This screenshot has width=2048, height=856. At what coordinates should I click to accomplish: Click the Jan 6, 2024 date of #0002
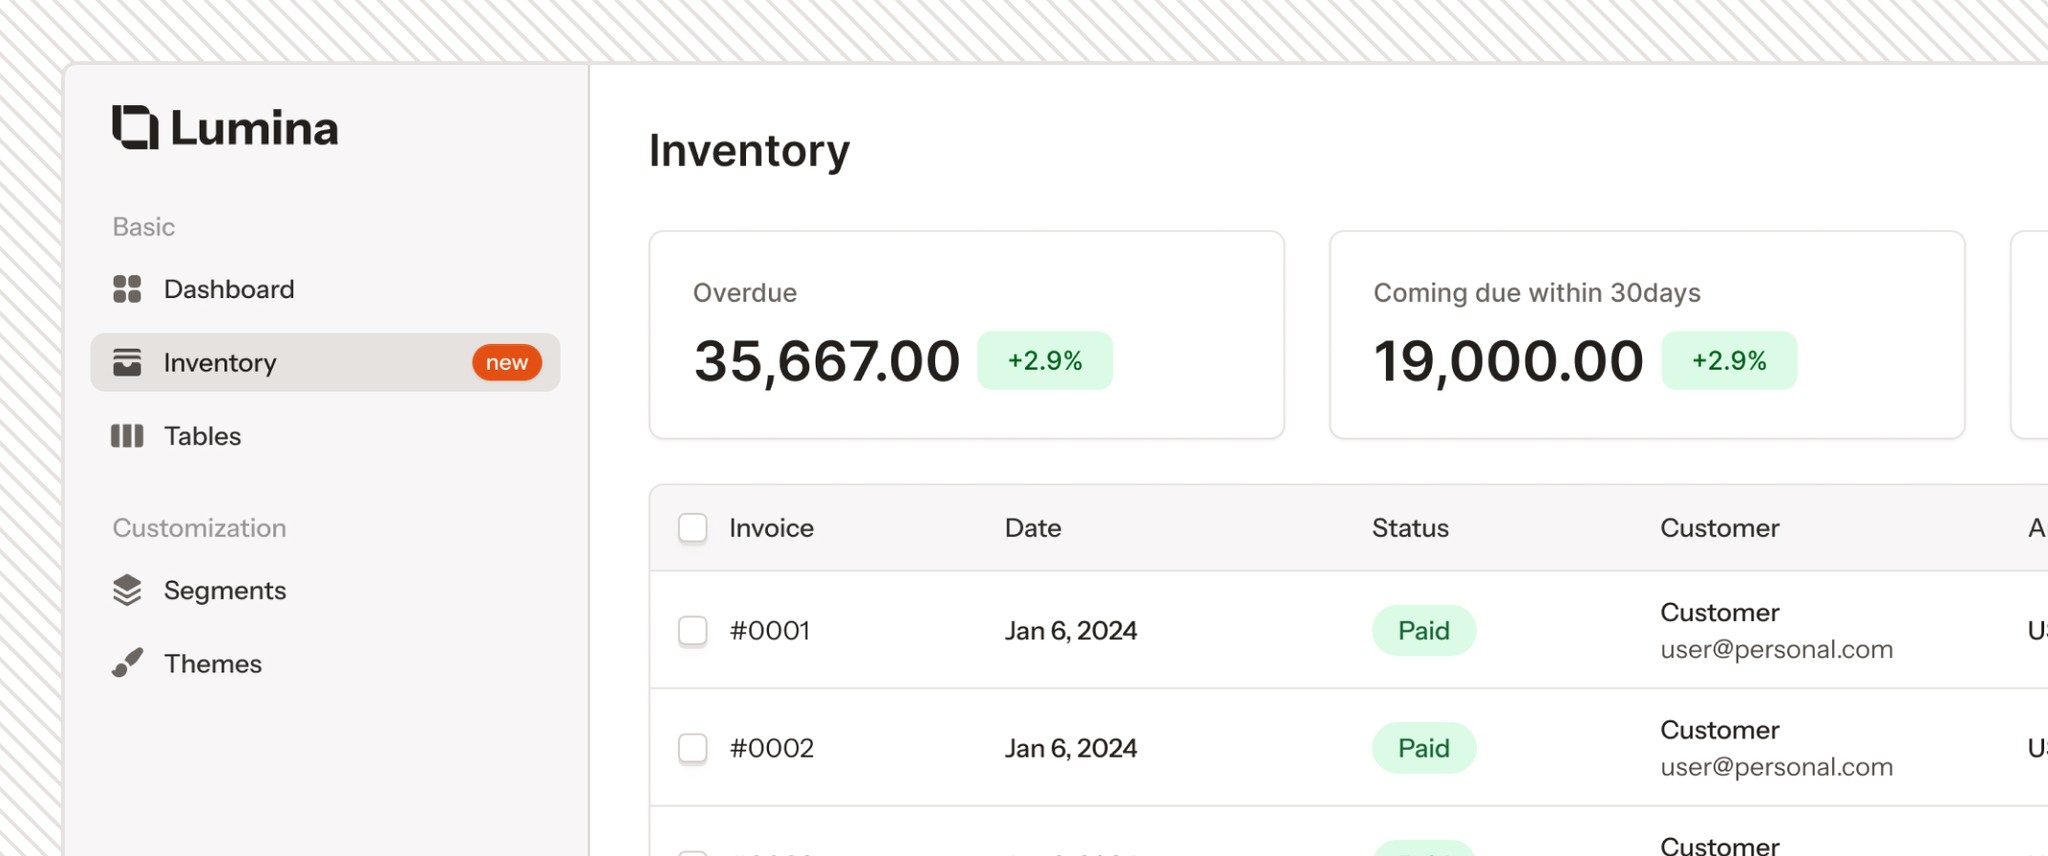(x=1071, y=748)
